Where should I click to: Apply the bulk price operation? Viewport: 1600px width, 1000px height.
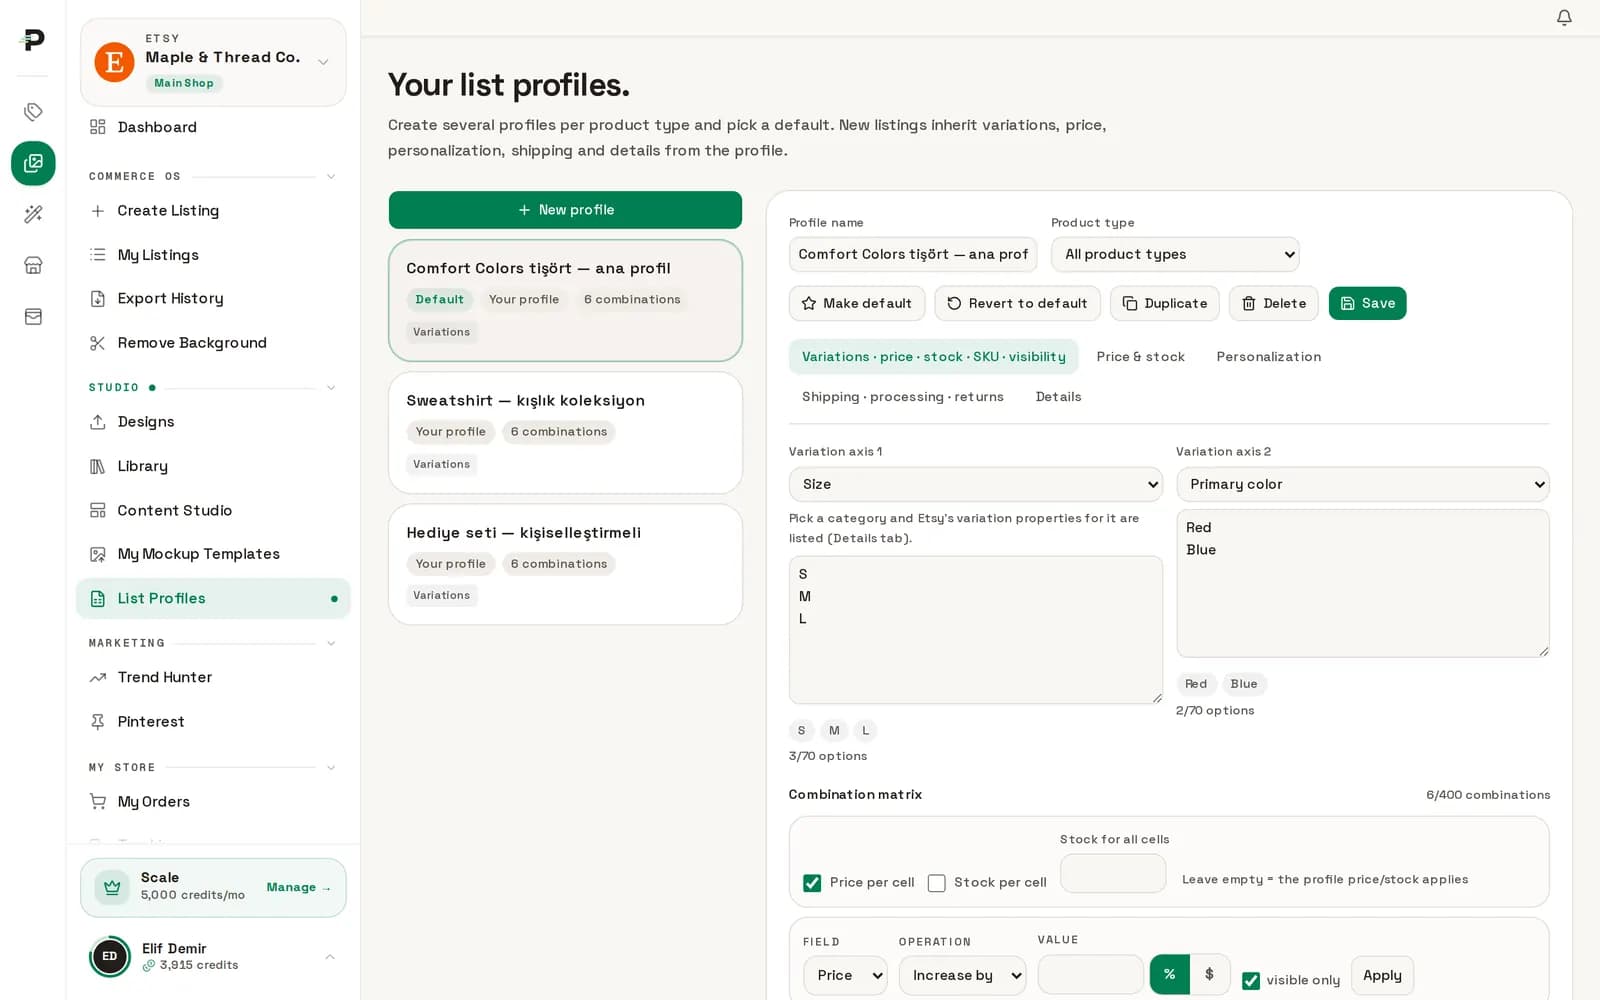pos(1382,976)
